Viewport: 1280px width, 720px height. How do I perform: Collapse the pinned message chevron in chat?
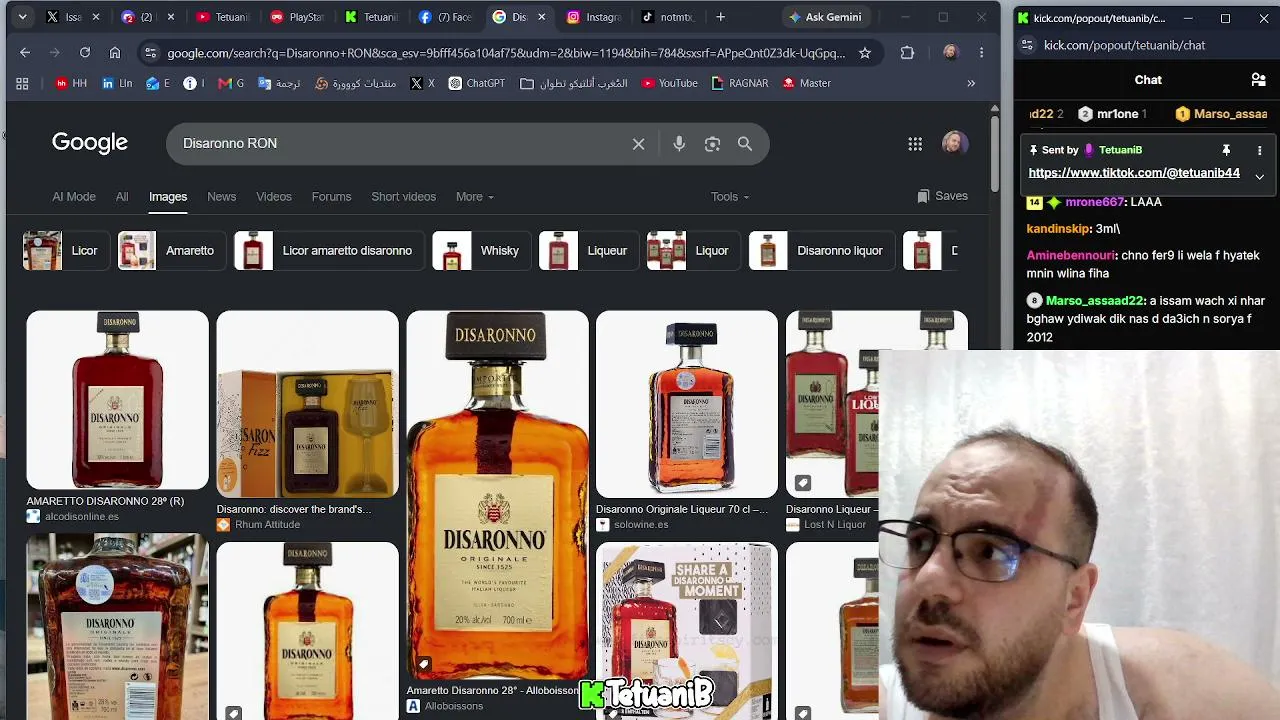tap(1259, 177)
